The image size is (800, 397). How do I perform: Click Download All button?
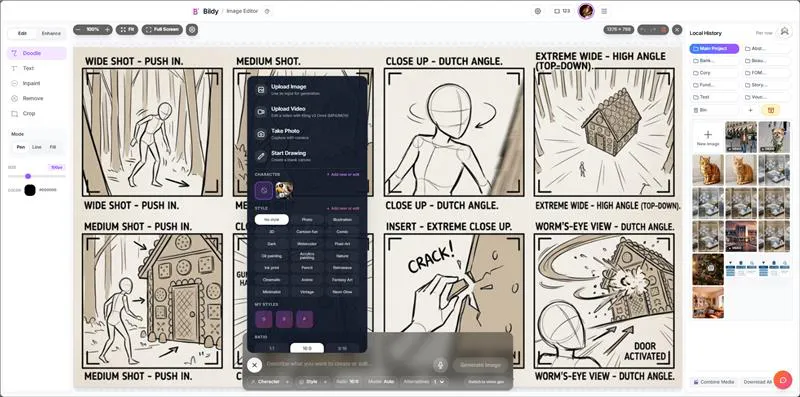pyautogui.click(x=757, y=382)
